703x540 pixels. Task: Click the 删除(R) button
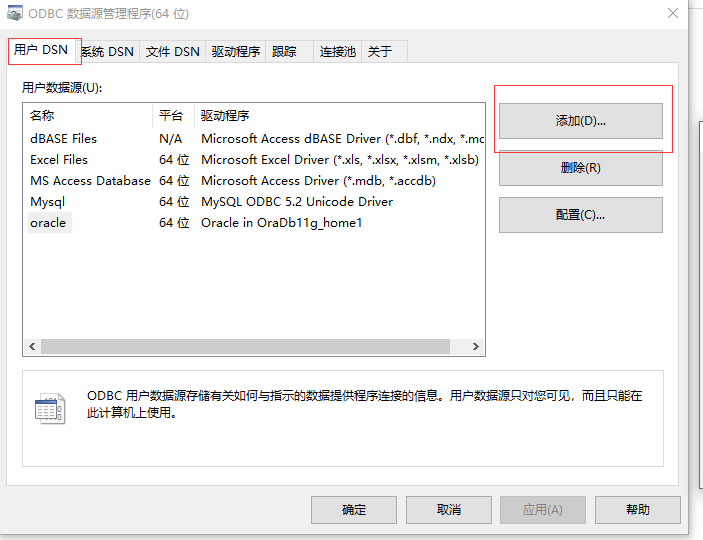point(581,168)
